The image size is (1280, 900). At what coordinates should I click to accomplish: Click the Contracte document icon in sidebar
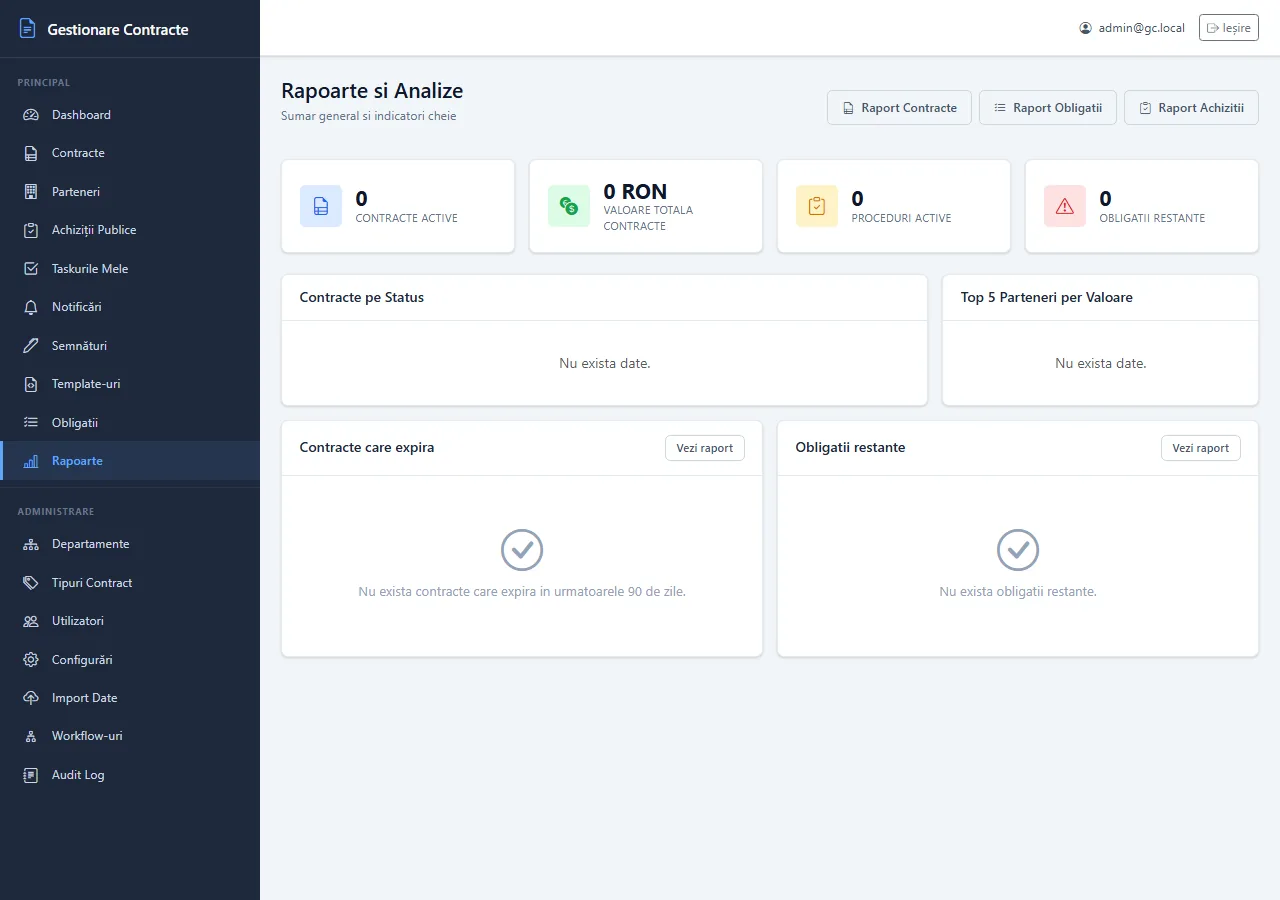(31, 153)
